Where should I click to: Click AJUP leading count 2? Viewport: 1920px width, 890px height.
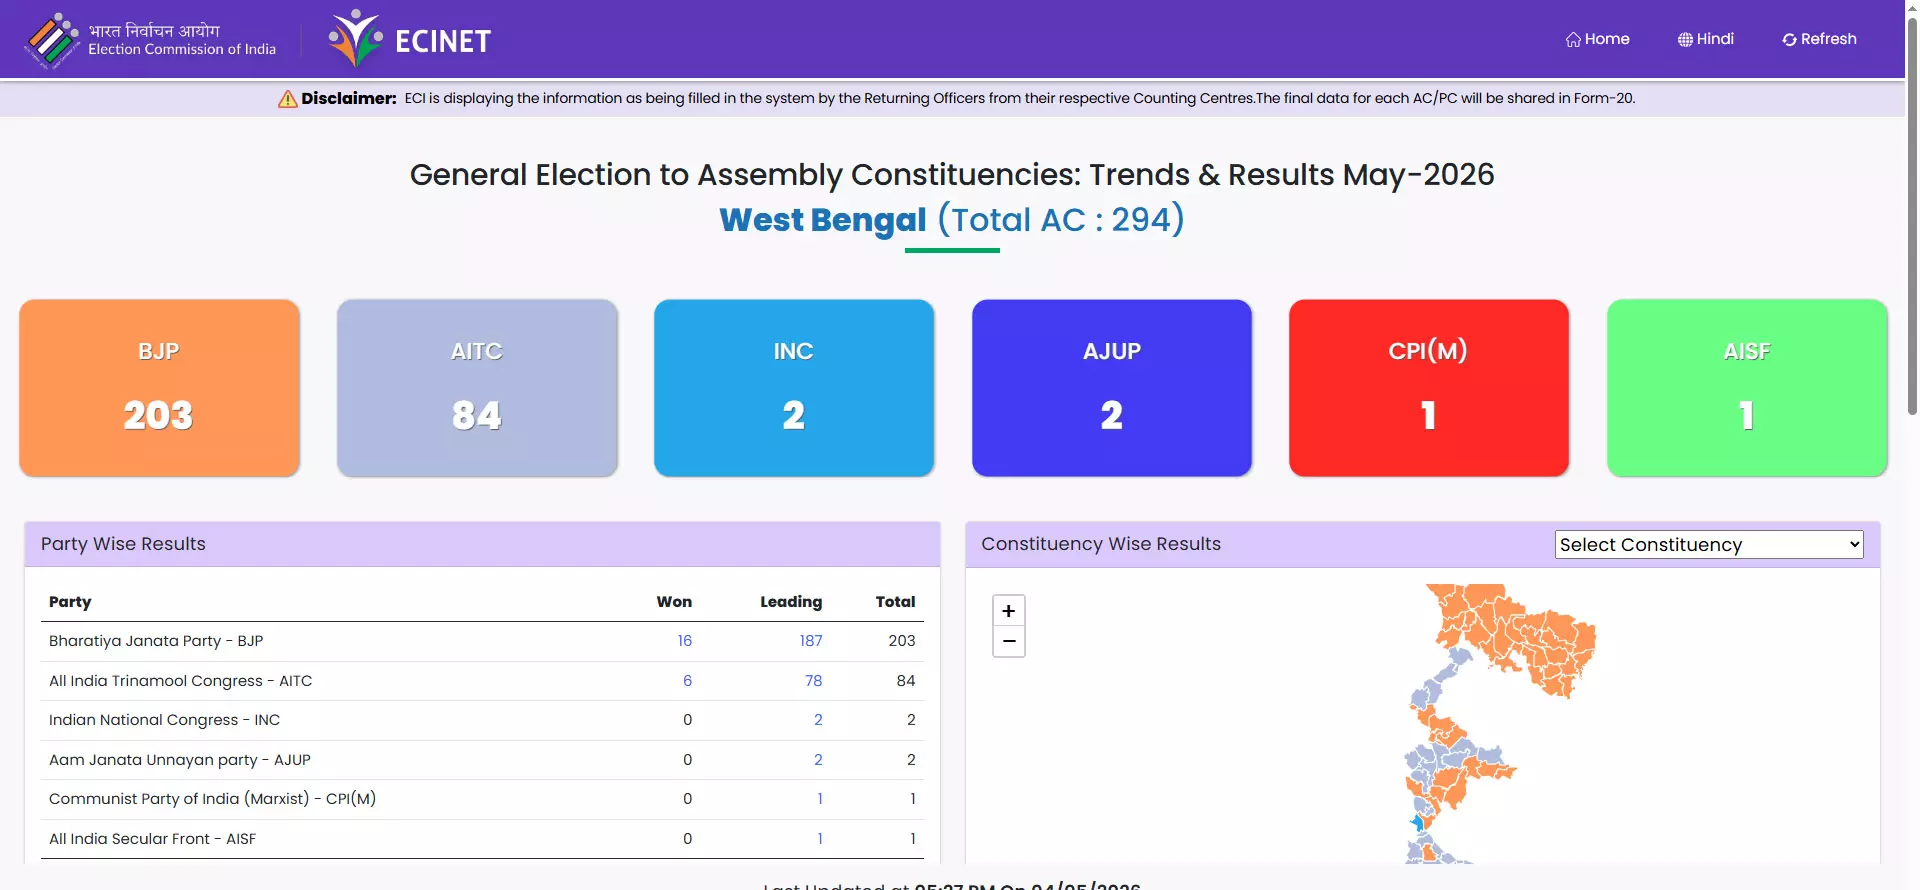click(x=818, y=760)
